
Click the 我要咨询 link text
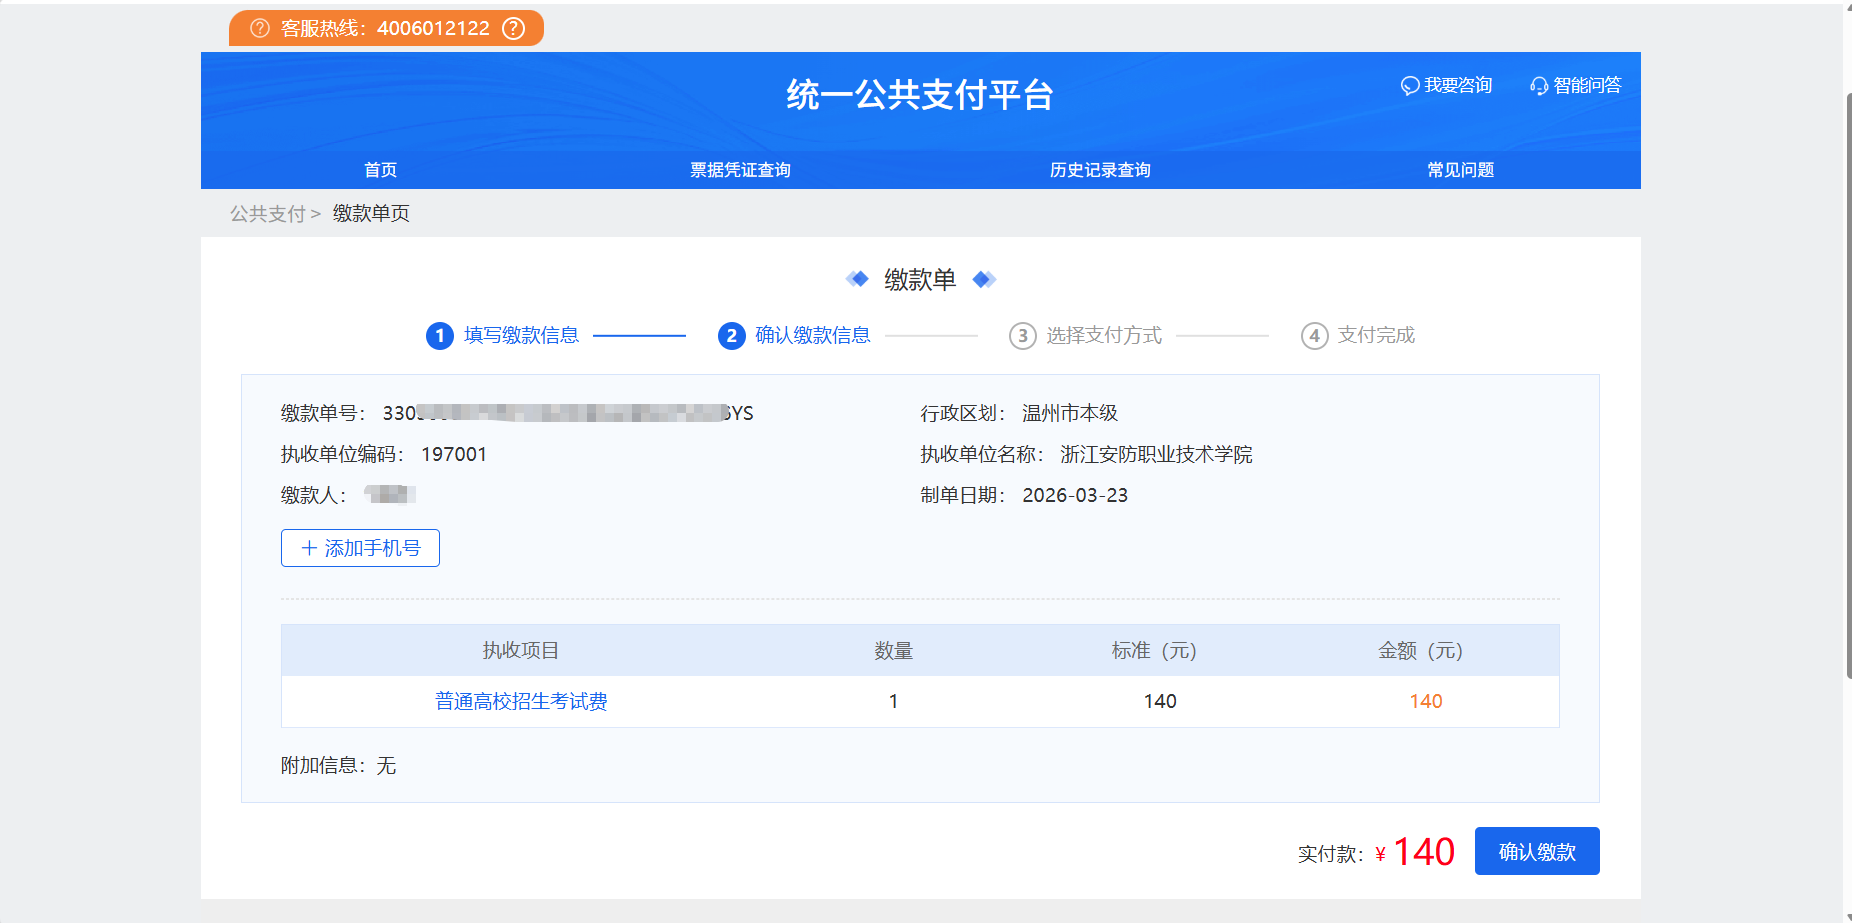(1458, 86)
